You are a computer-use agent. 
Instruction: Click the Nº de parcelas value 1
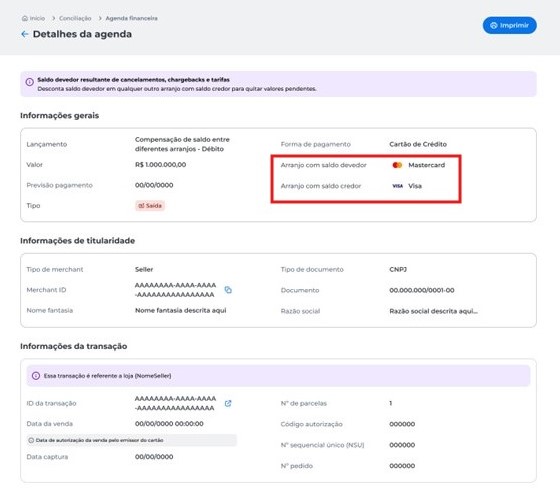391,403
